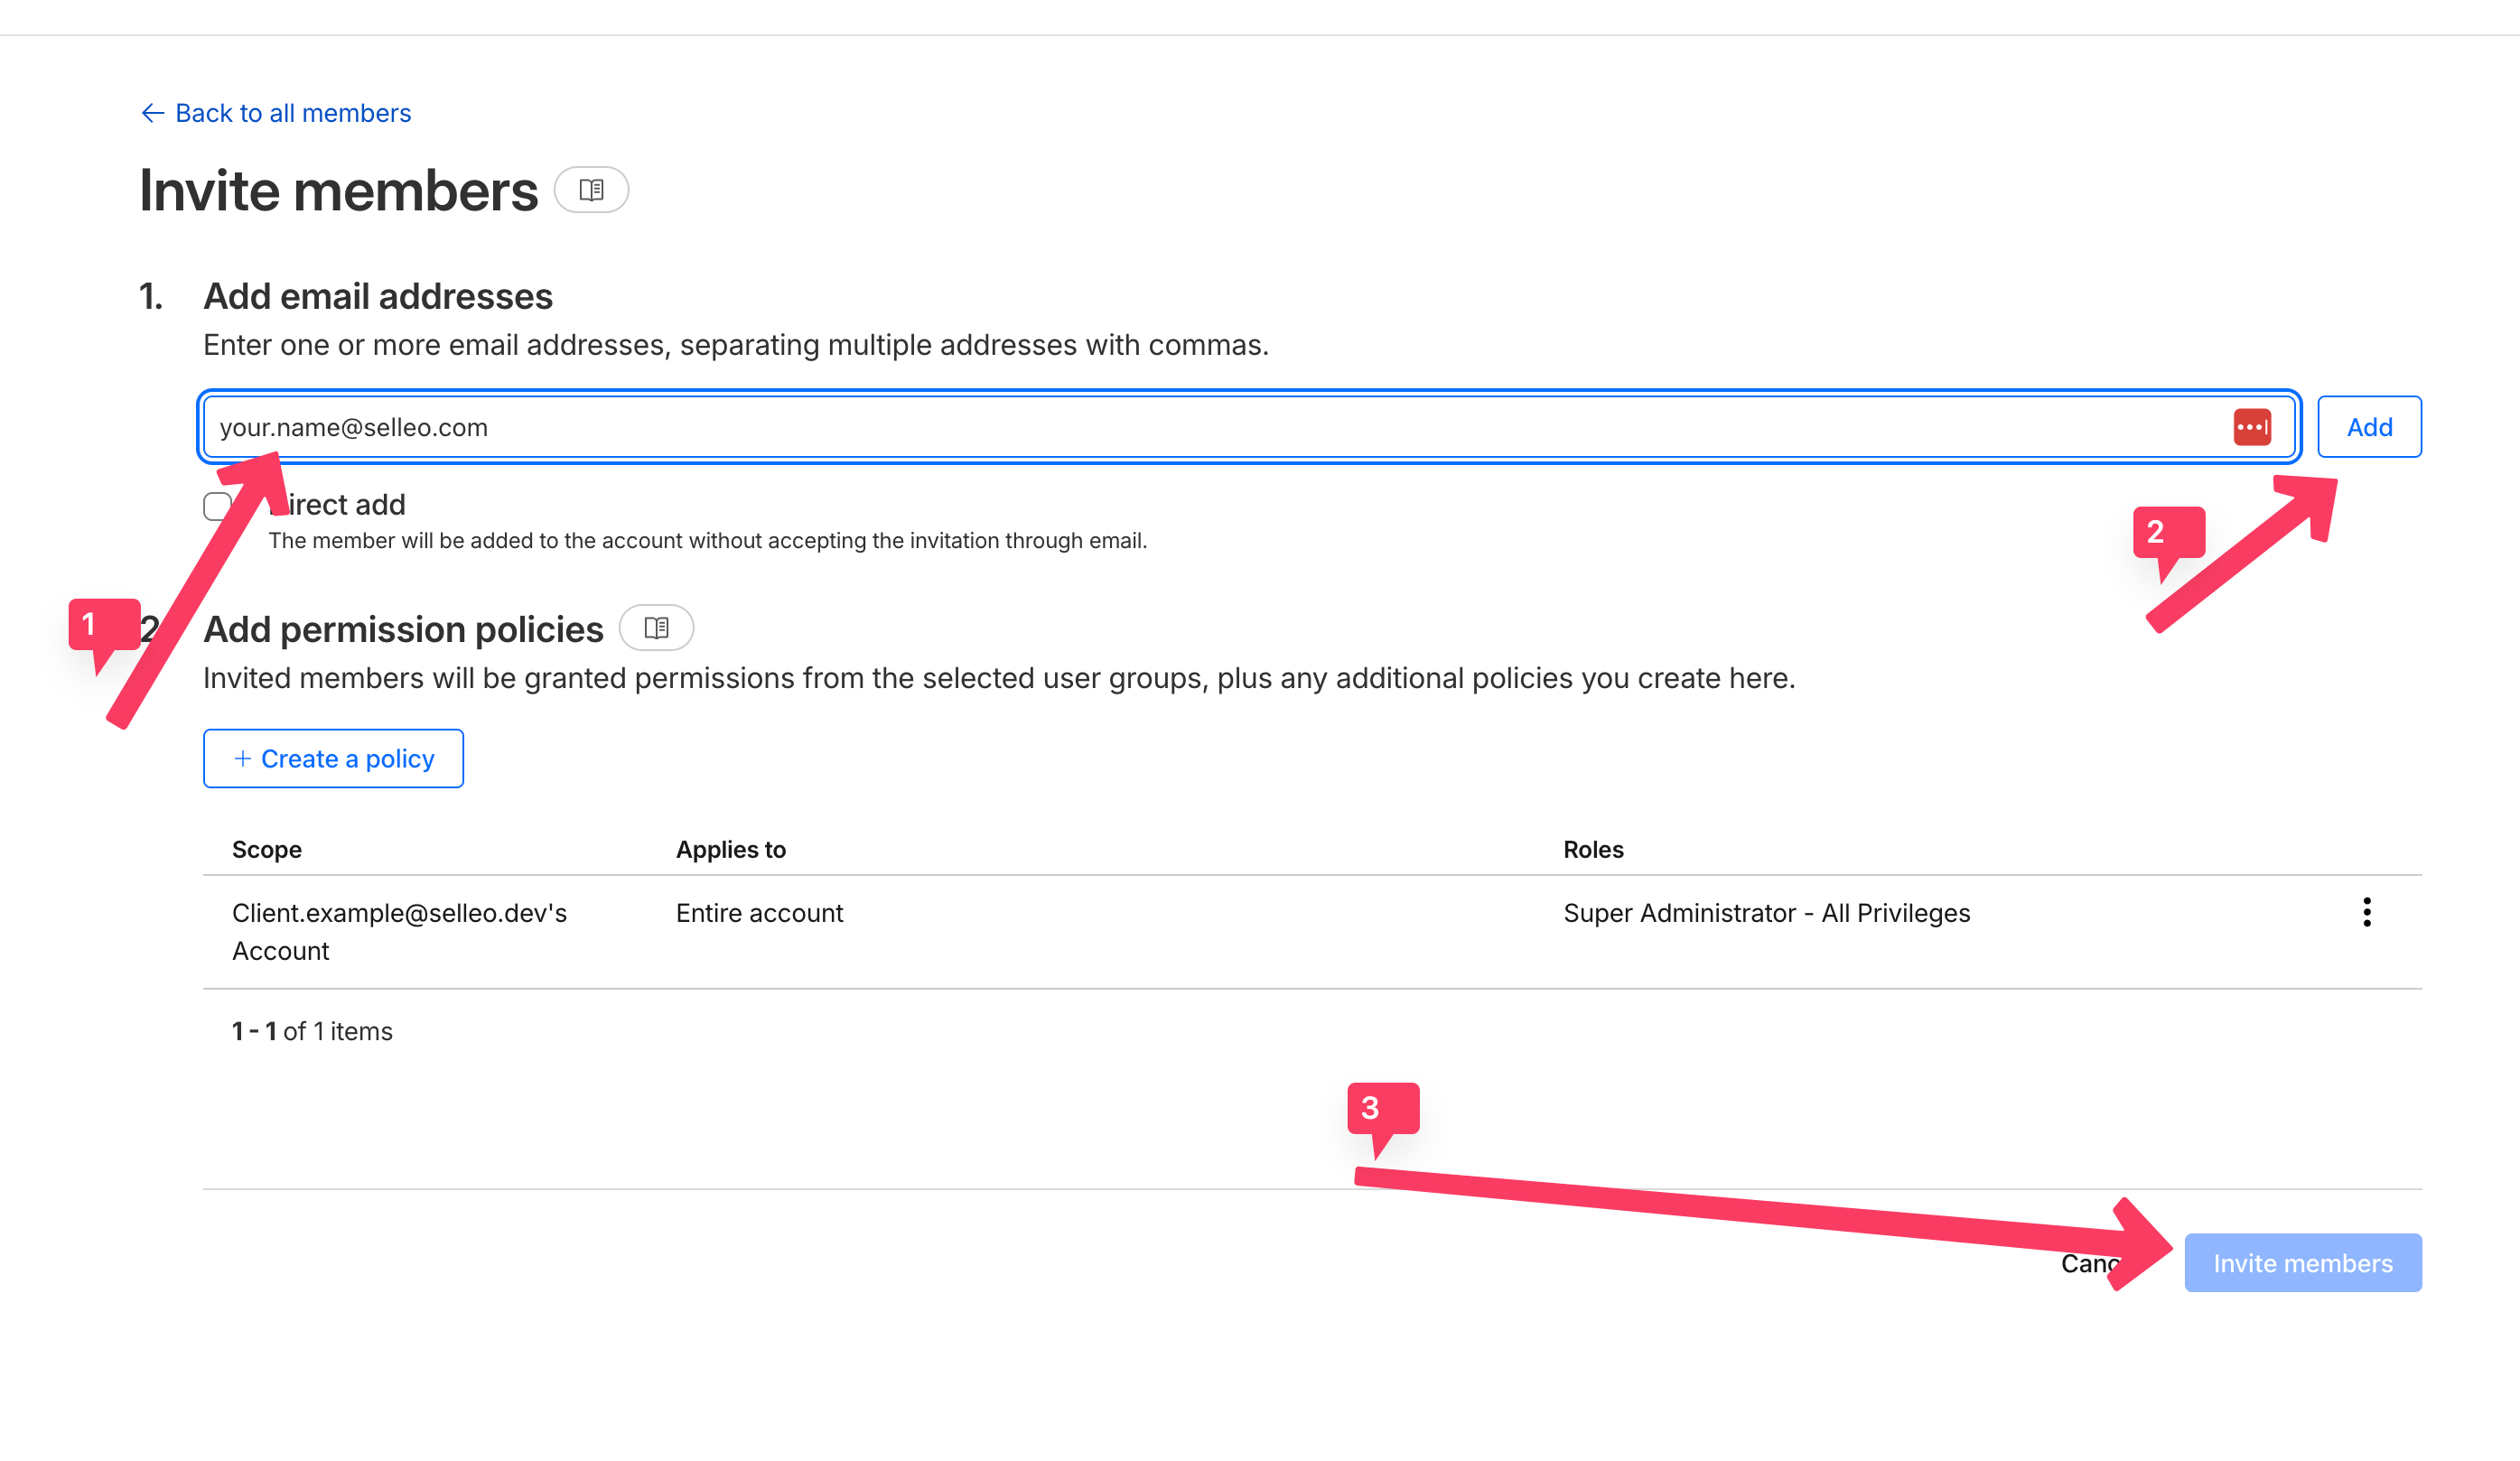
Task: Click the red password manager icon in email field
Action: [x=2251, y=427]
